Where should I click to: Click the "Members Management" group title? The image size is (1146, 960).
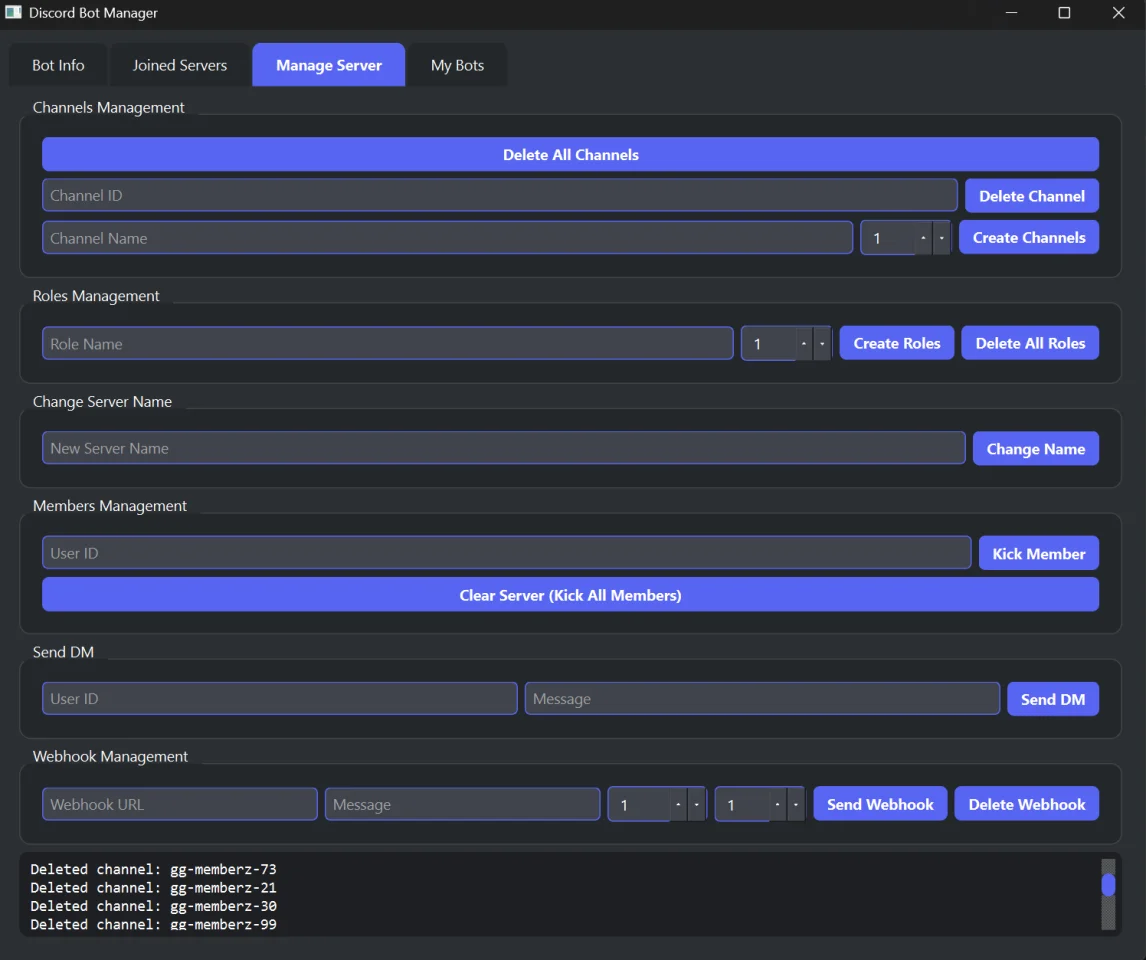[x=110, y=506]
